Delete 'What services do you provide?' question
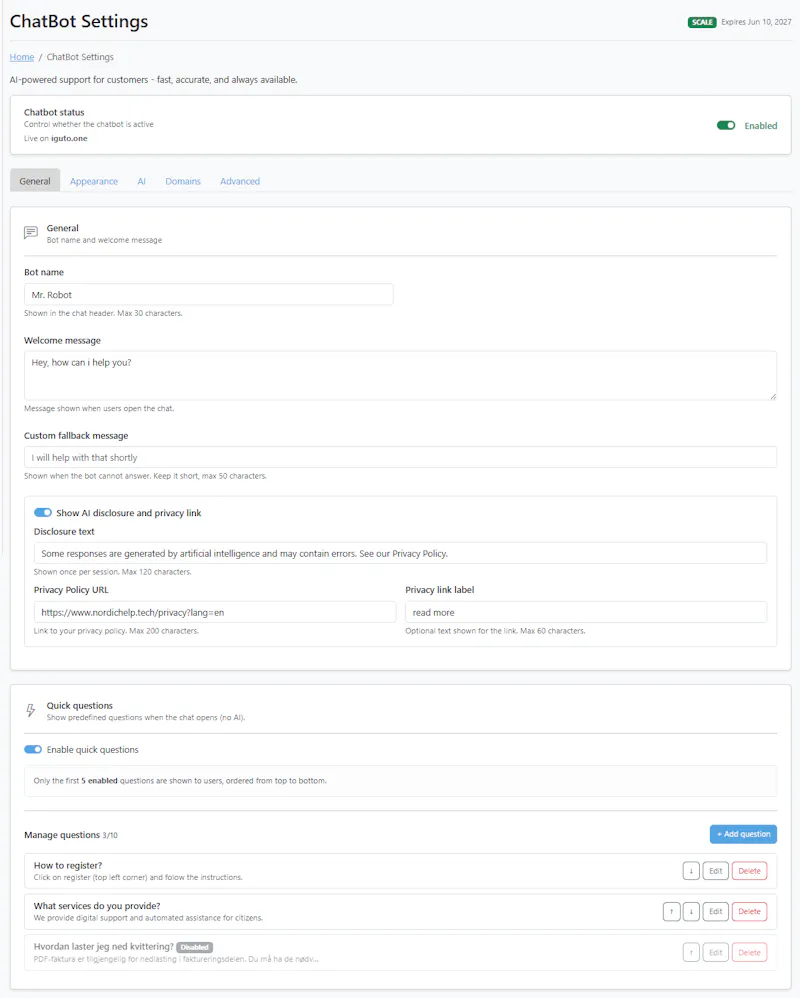Viewport: 800px width, 998px height. (x=749, y=911)
